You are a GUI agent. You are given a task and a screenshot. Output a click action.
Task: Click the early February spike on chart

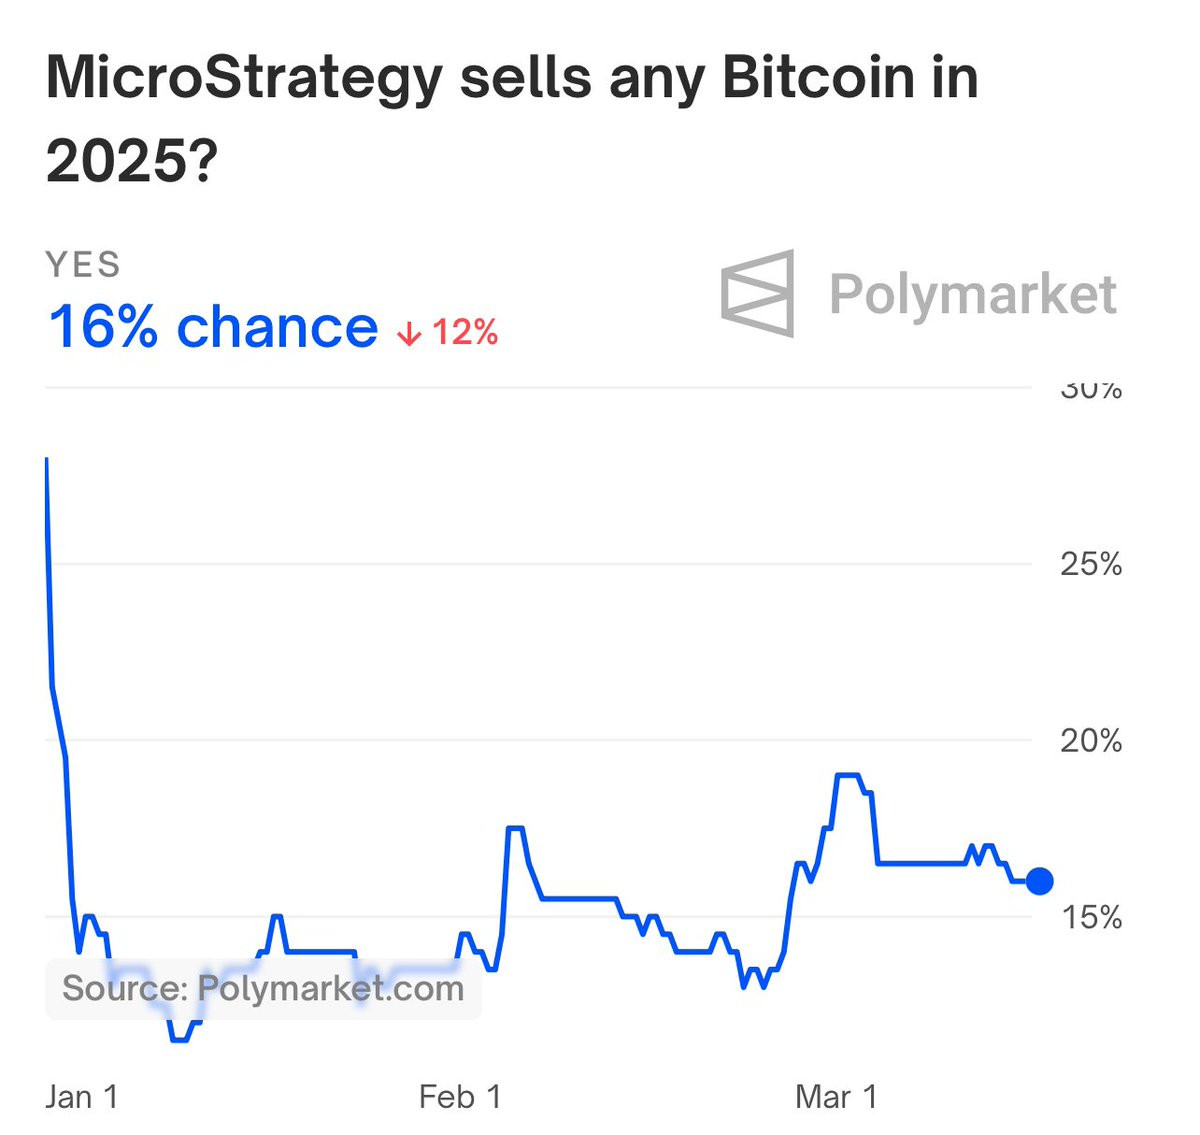[515, 828]
